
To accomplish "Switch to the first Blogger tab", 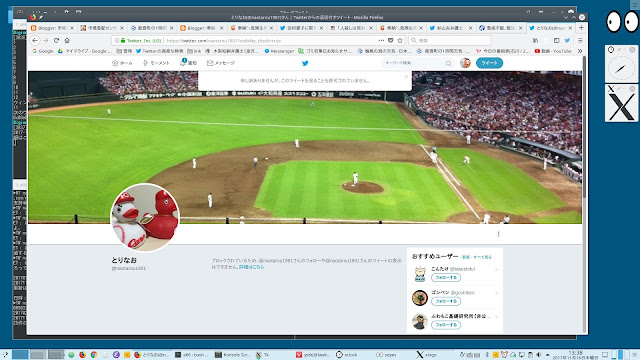I will point(52,28).
